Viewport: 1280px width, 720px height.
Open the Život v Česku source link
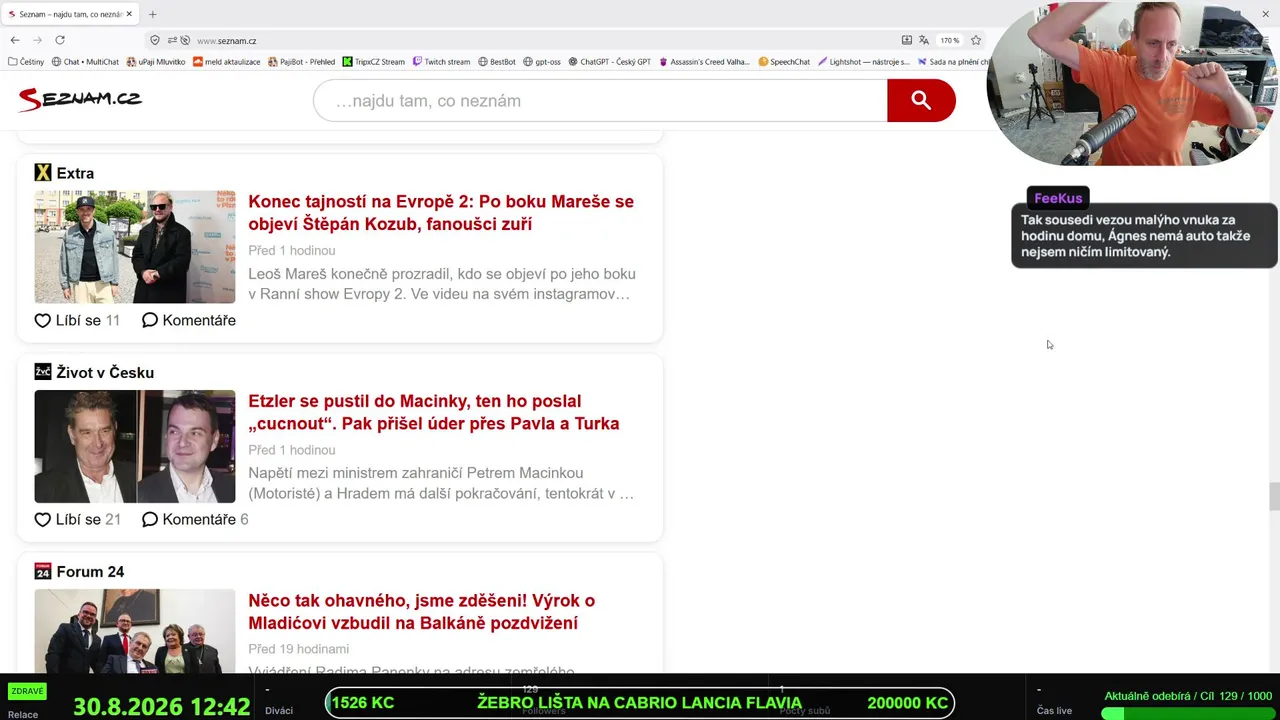[x=105, y=372]
